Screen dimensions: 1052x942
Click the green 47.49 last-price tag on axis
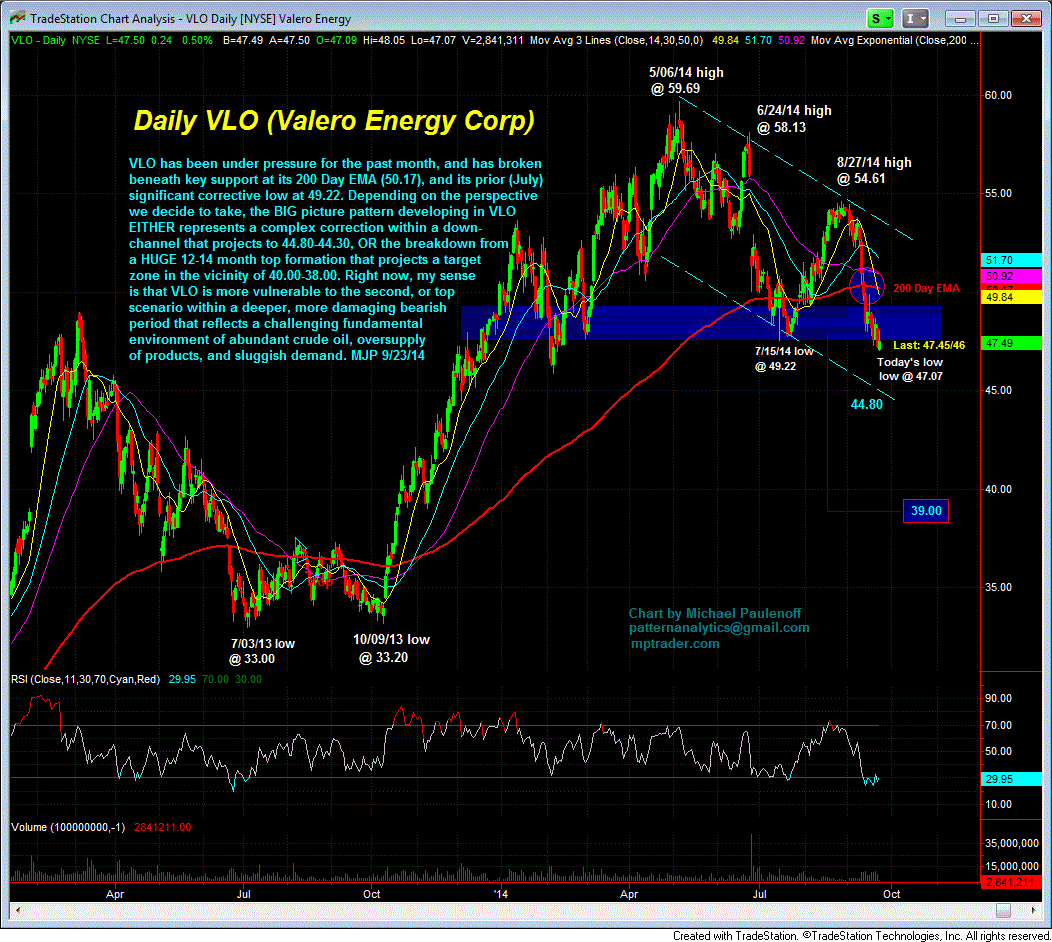pyautogui.click(x=1012, y=344)
